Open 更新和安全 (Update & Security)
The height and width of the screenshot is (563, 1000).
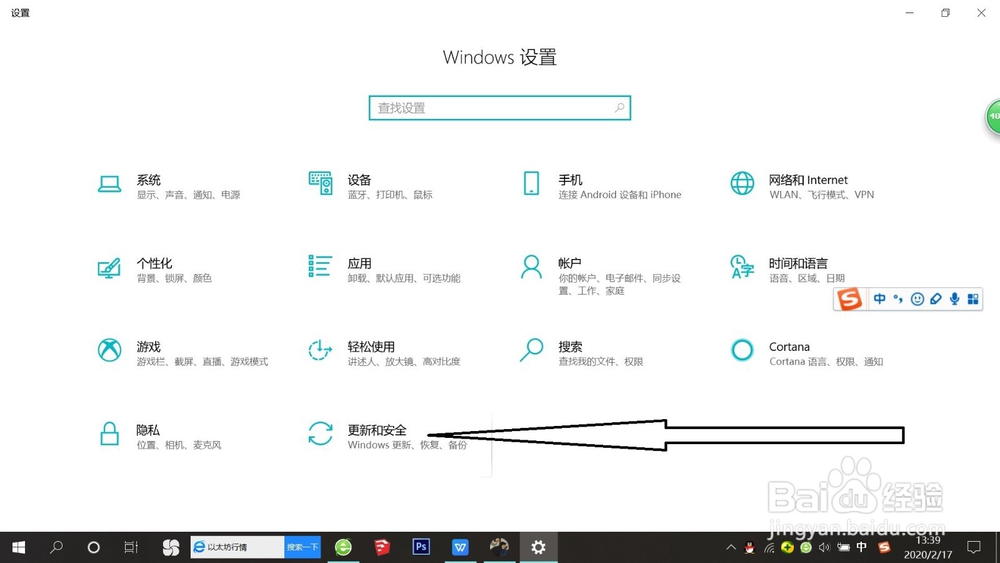pos(387,436)
